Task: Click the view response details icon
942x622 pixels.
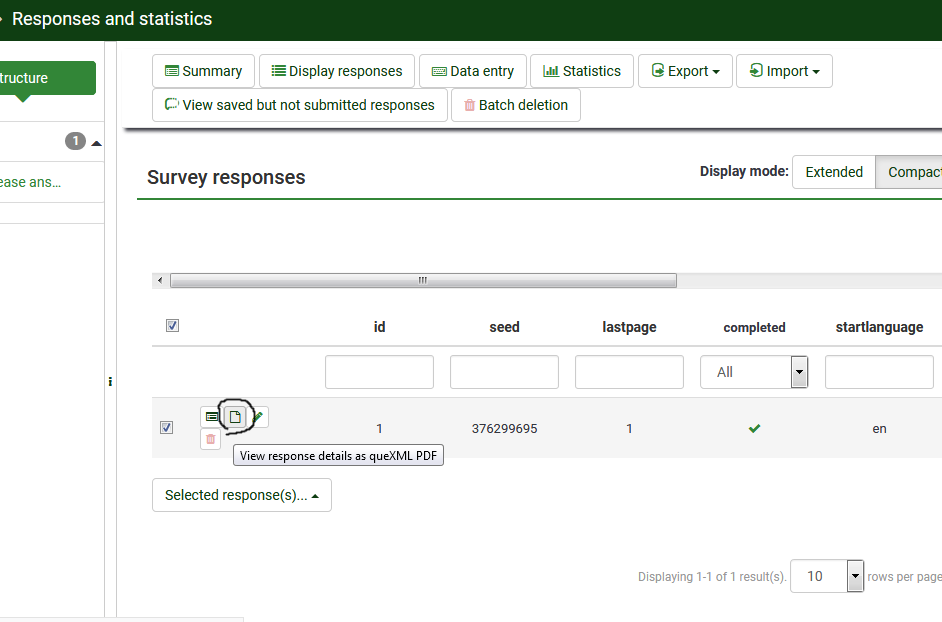Action: point(211,417)
